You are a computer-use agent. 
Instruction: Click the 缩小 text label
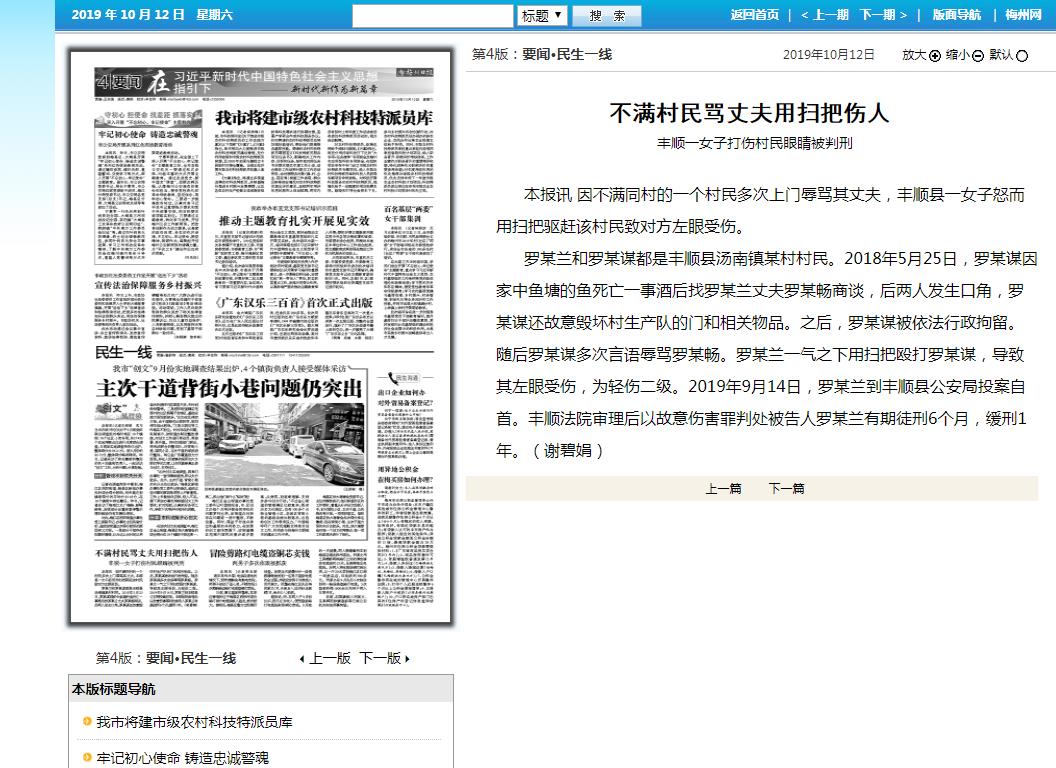tap(958, 55)
